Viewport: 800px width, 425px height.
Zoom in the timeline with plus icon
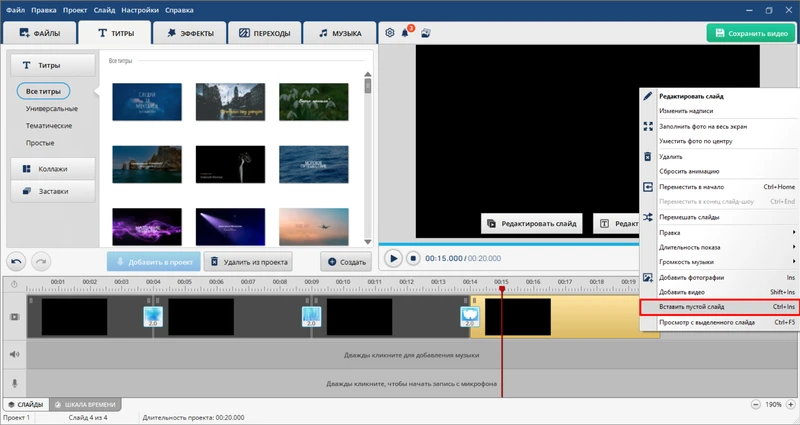[x=790, y=404]
